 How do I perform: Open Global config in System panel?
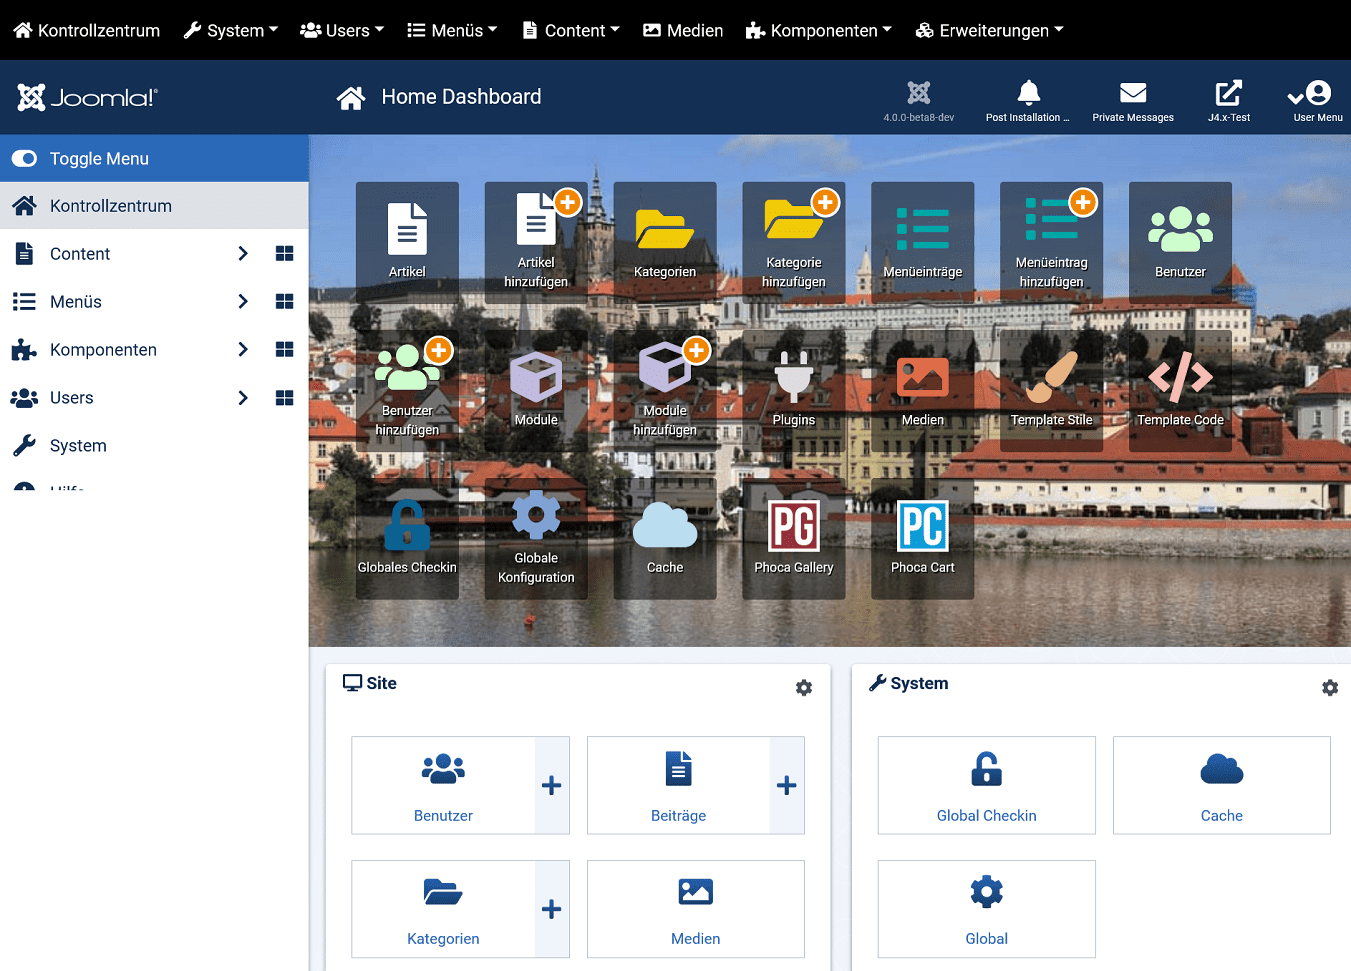point(987,909)
